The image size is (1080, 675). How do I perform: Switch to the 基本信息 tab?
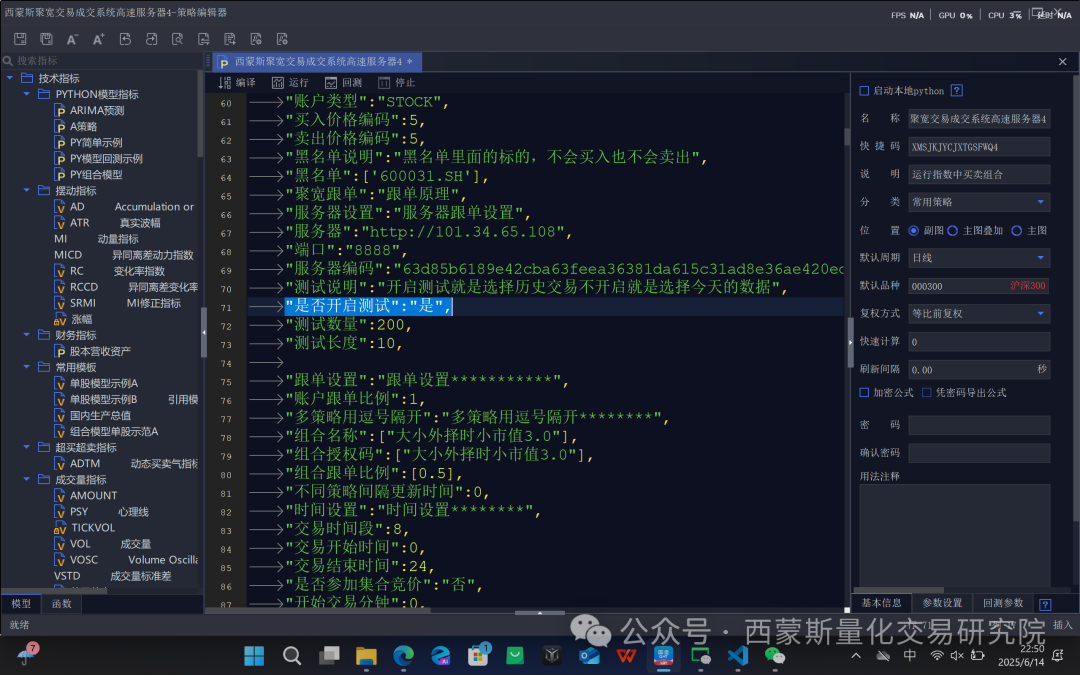coord(882,603)
